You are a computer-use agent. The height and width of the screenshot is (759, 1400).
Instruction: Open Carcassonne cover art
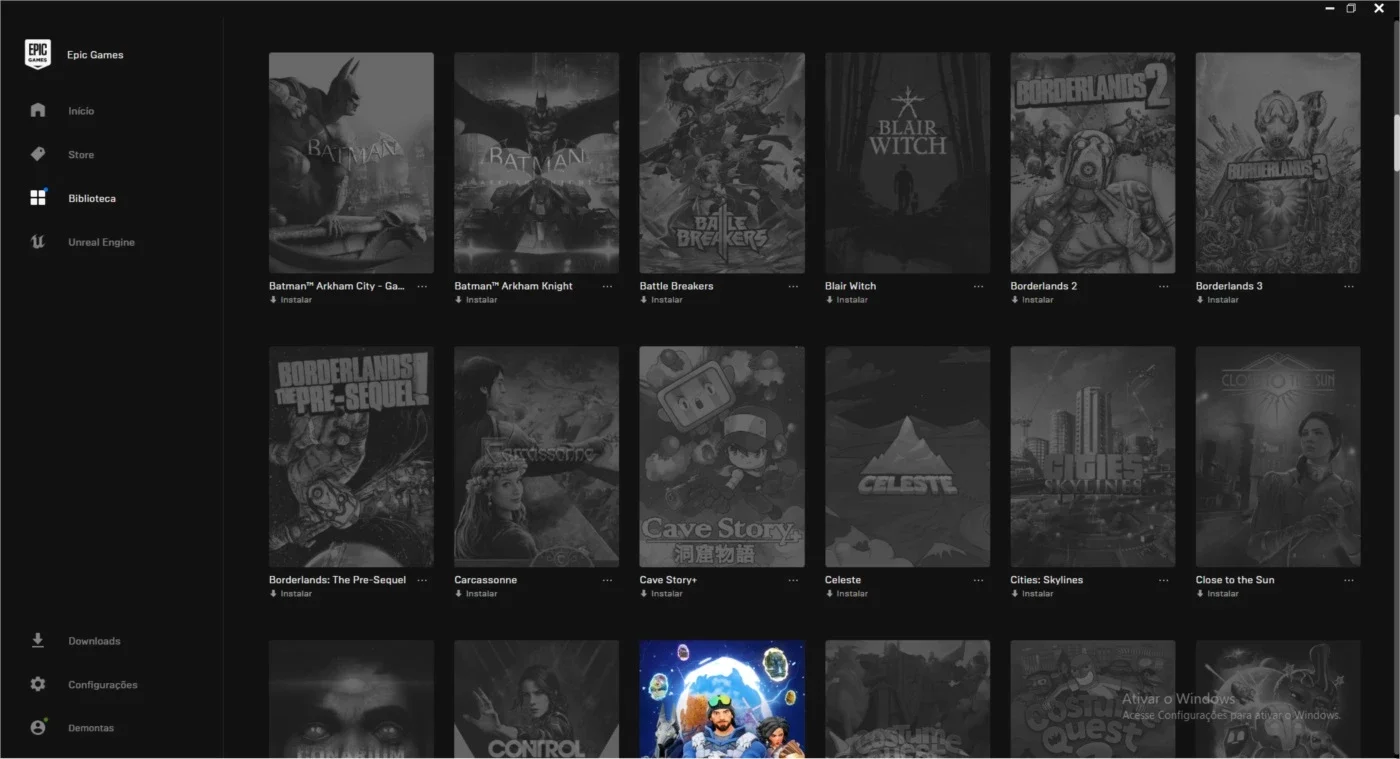(536, 457)
